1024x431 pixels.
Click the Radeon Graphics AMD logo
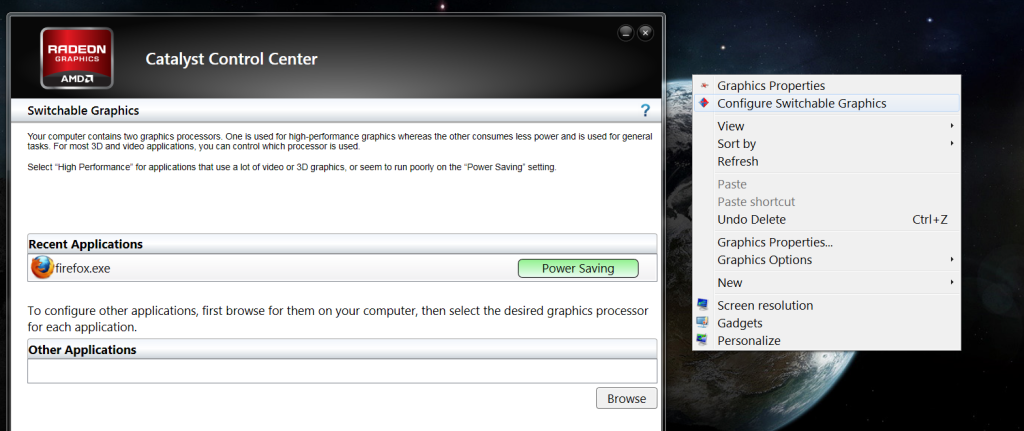coord(76,57)
